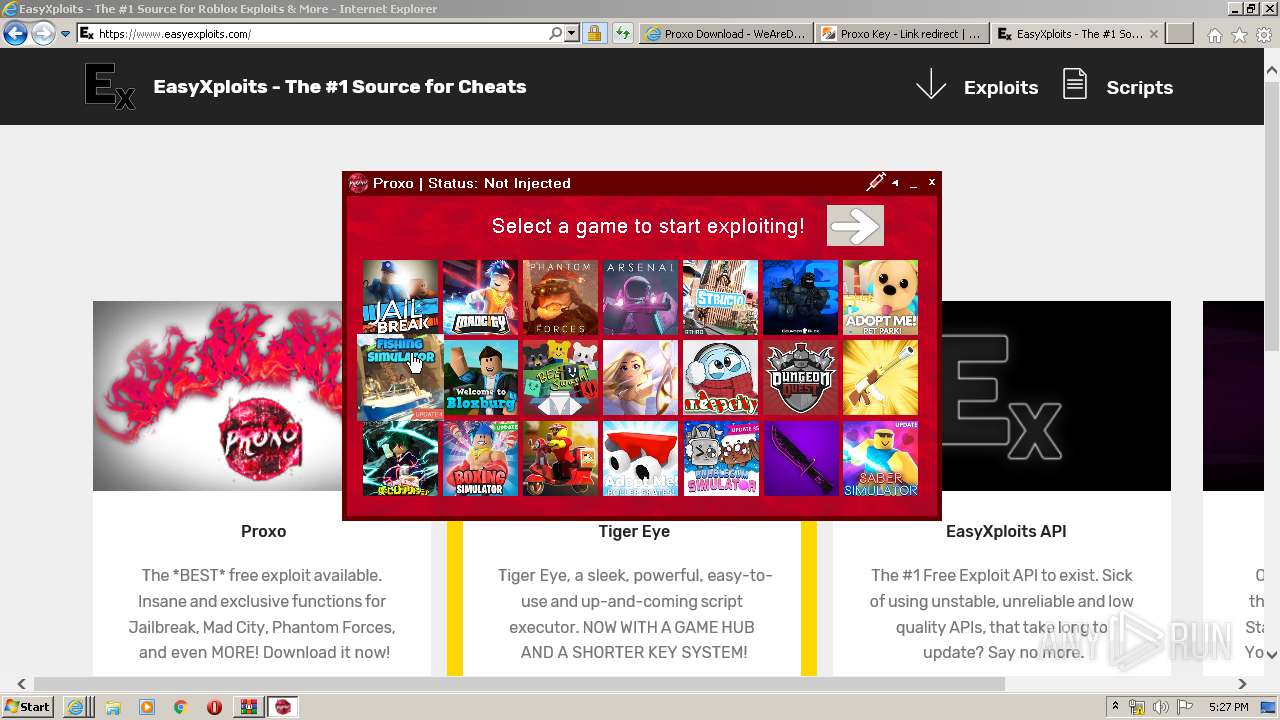Choose the golden rifle game thumbnail
1280x720 pixels.
tap(880, 377)
